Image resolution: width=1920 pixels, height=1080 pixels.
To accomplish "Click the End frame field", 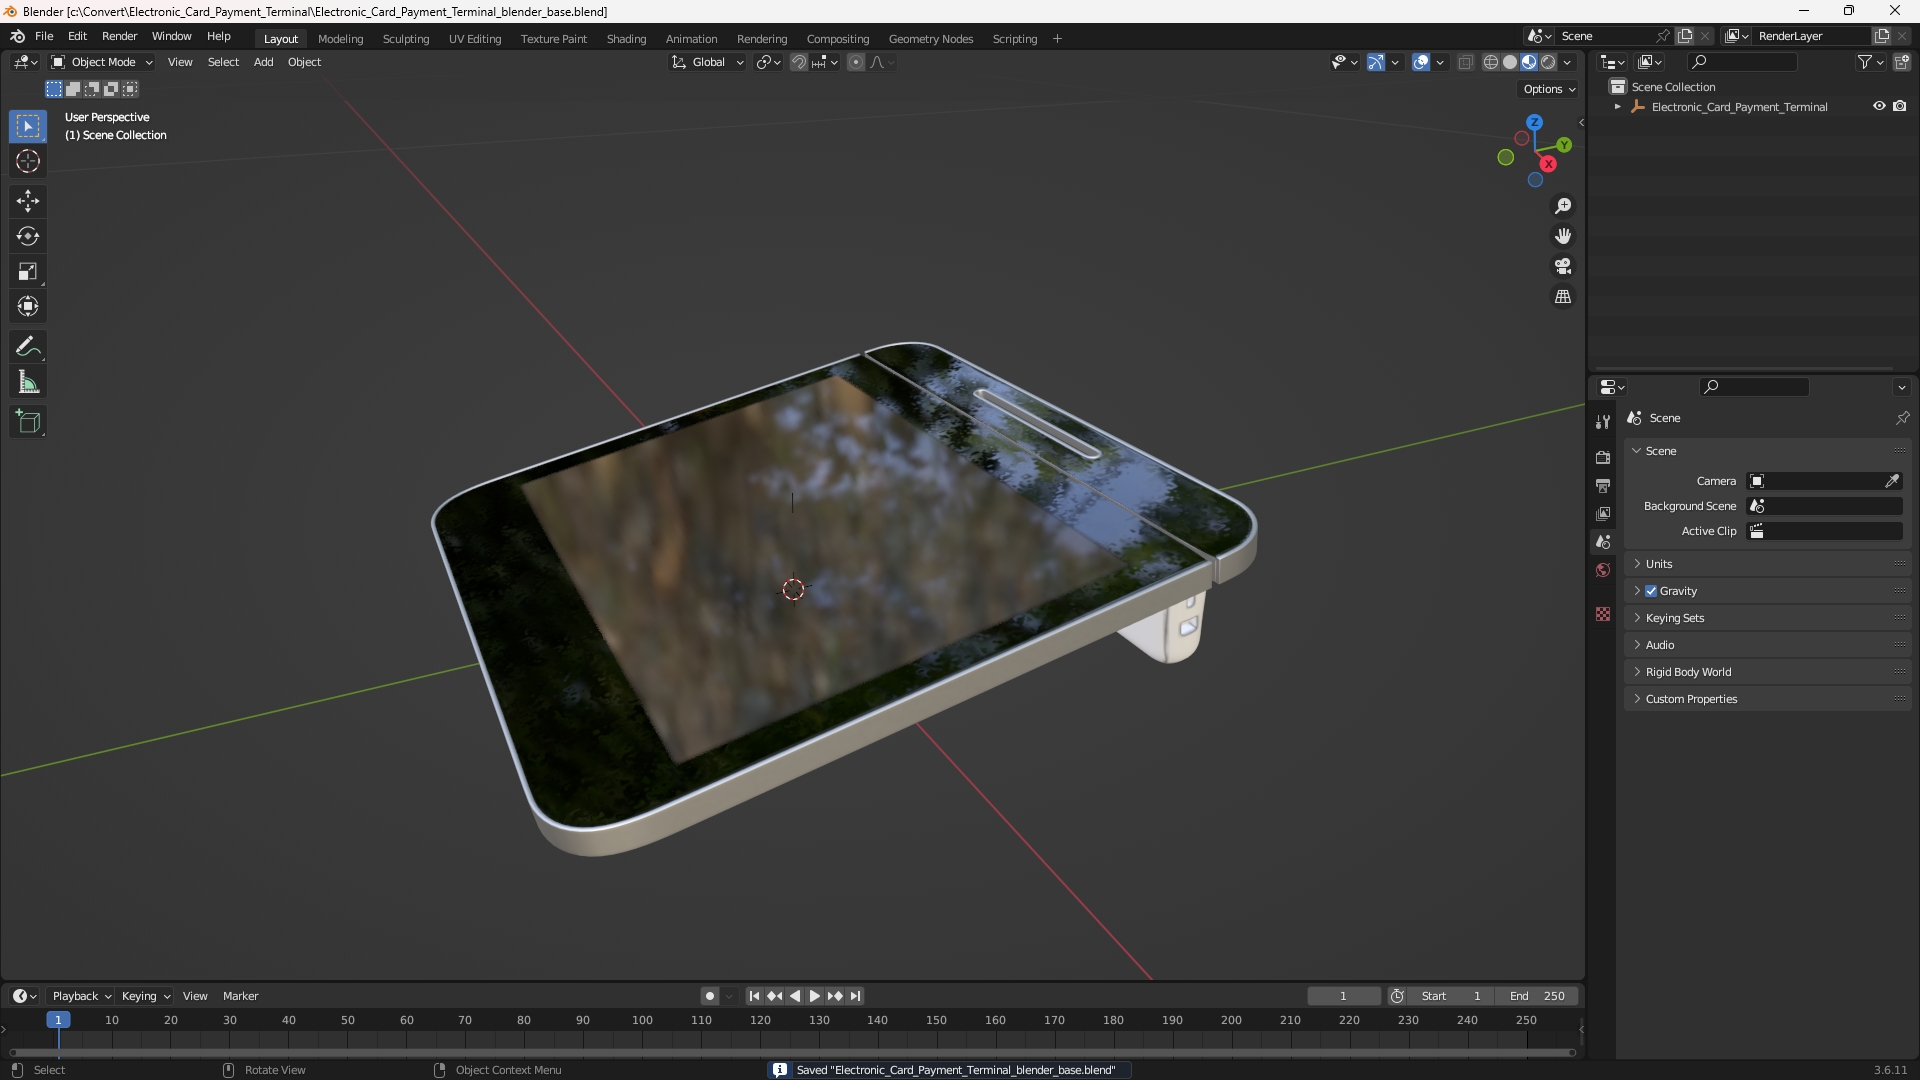I will [x=1537, y=996].
